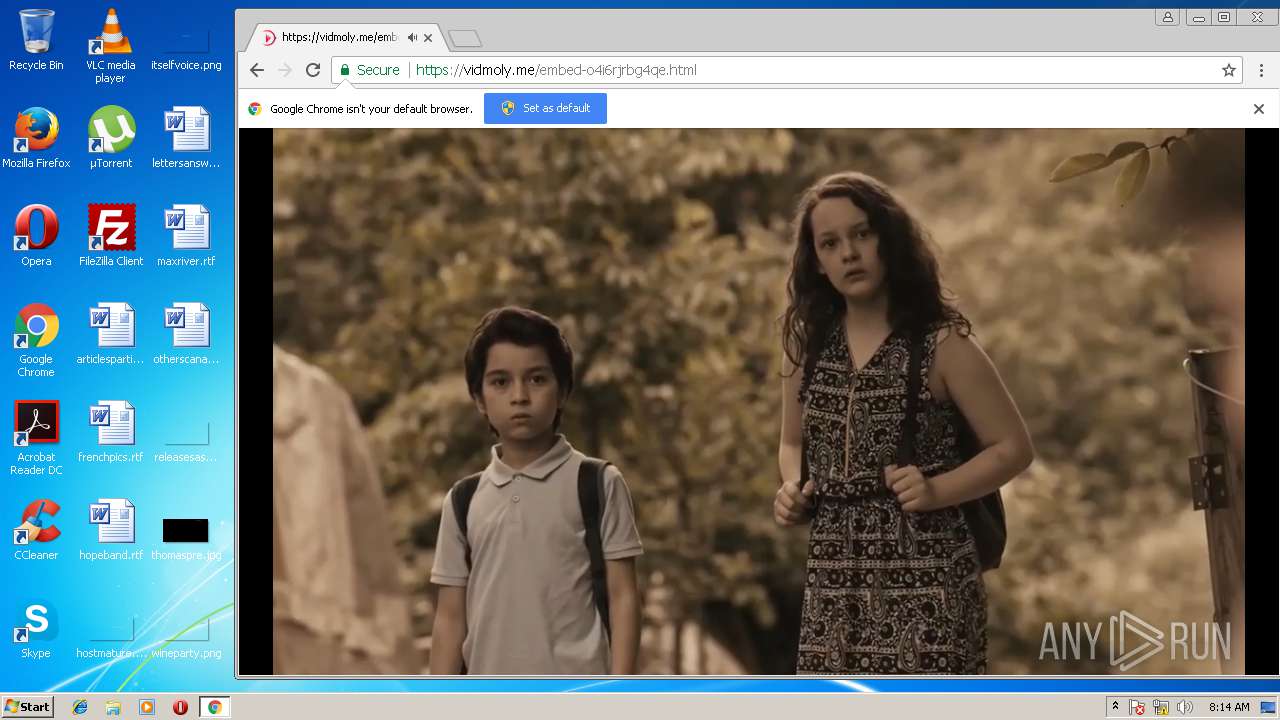This screenshot has height=720, width=1280.
Task: View site info via Secure lock
Action: (x=369, y=70)
